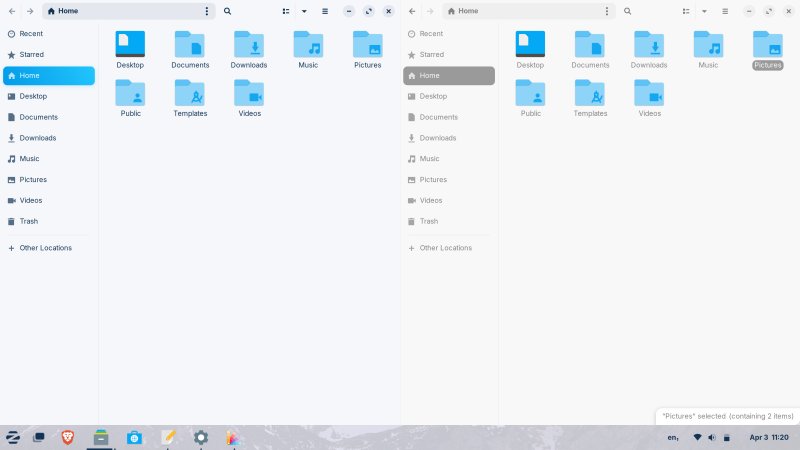Toggle list view in the right window
800x450 pixels.
(x=686, y=11)
